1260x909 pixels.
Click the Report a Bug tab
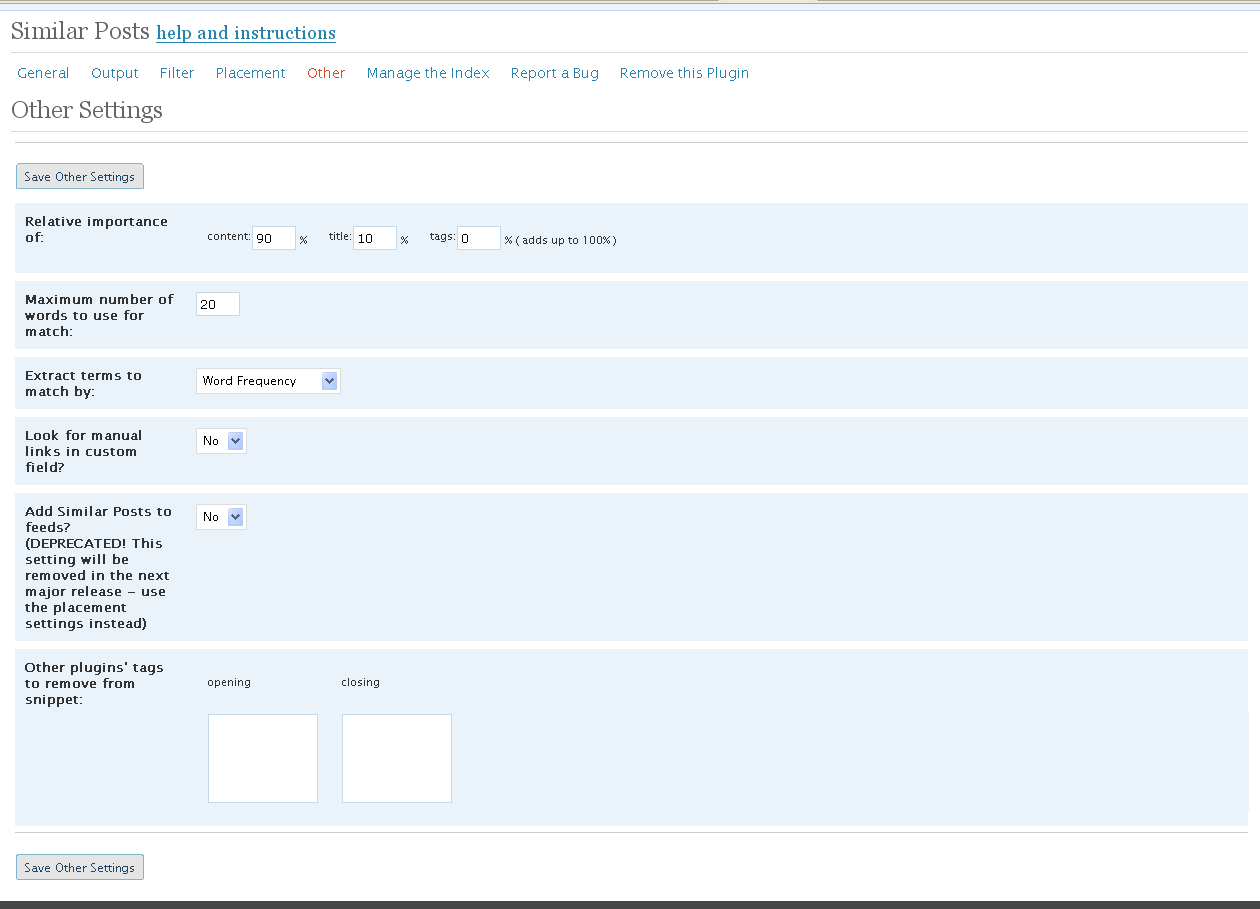coord(555,73)
